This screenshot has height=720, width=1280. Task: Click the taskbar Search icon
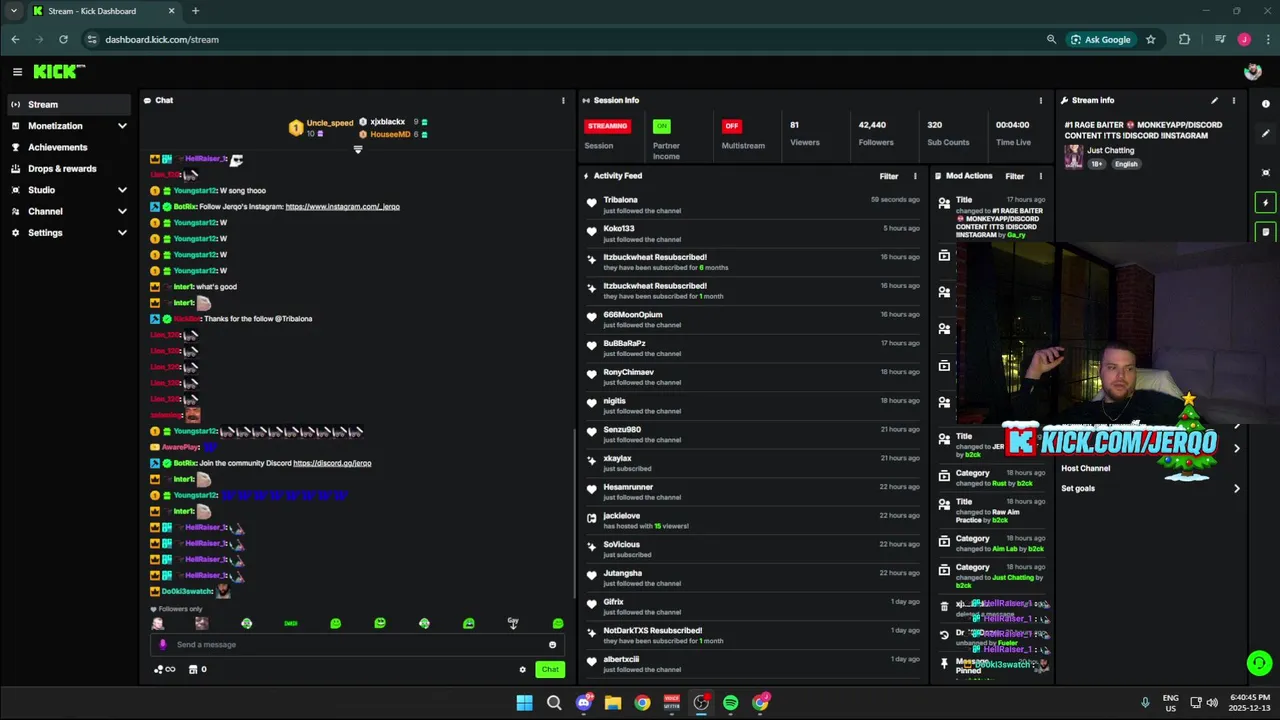(x=554, y=702)
